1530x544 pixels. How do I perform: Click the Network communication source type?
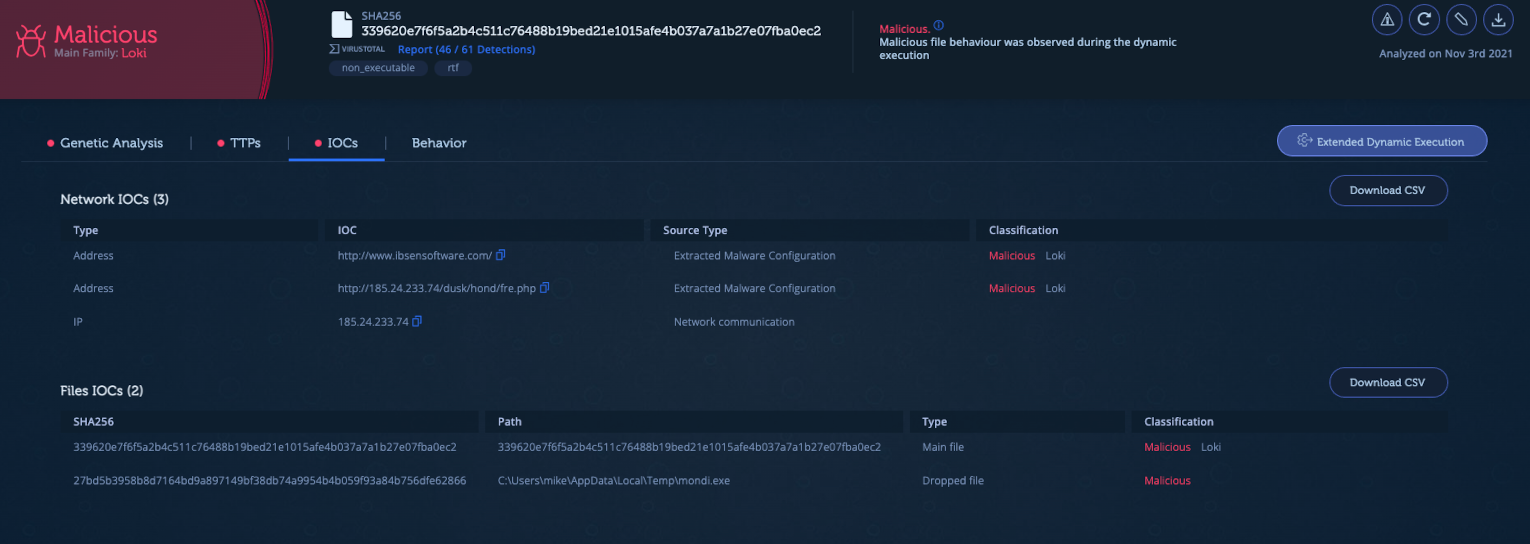tap(734, 322)
